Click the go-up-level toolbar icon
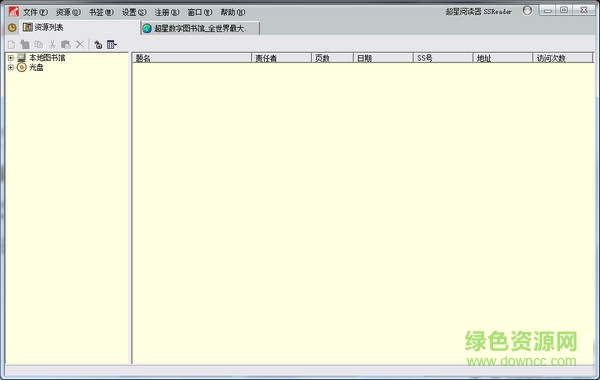This screenshot has height=380, width=600. (98, 45)
